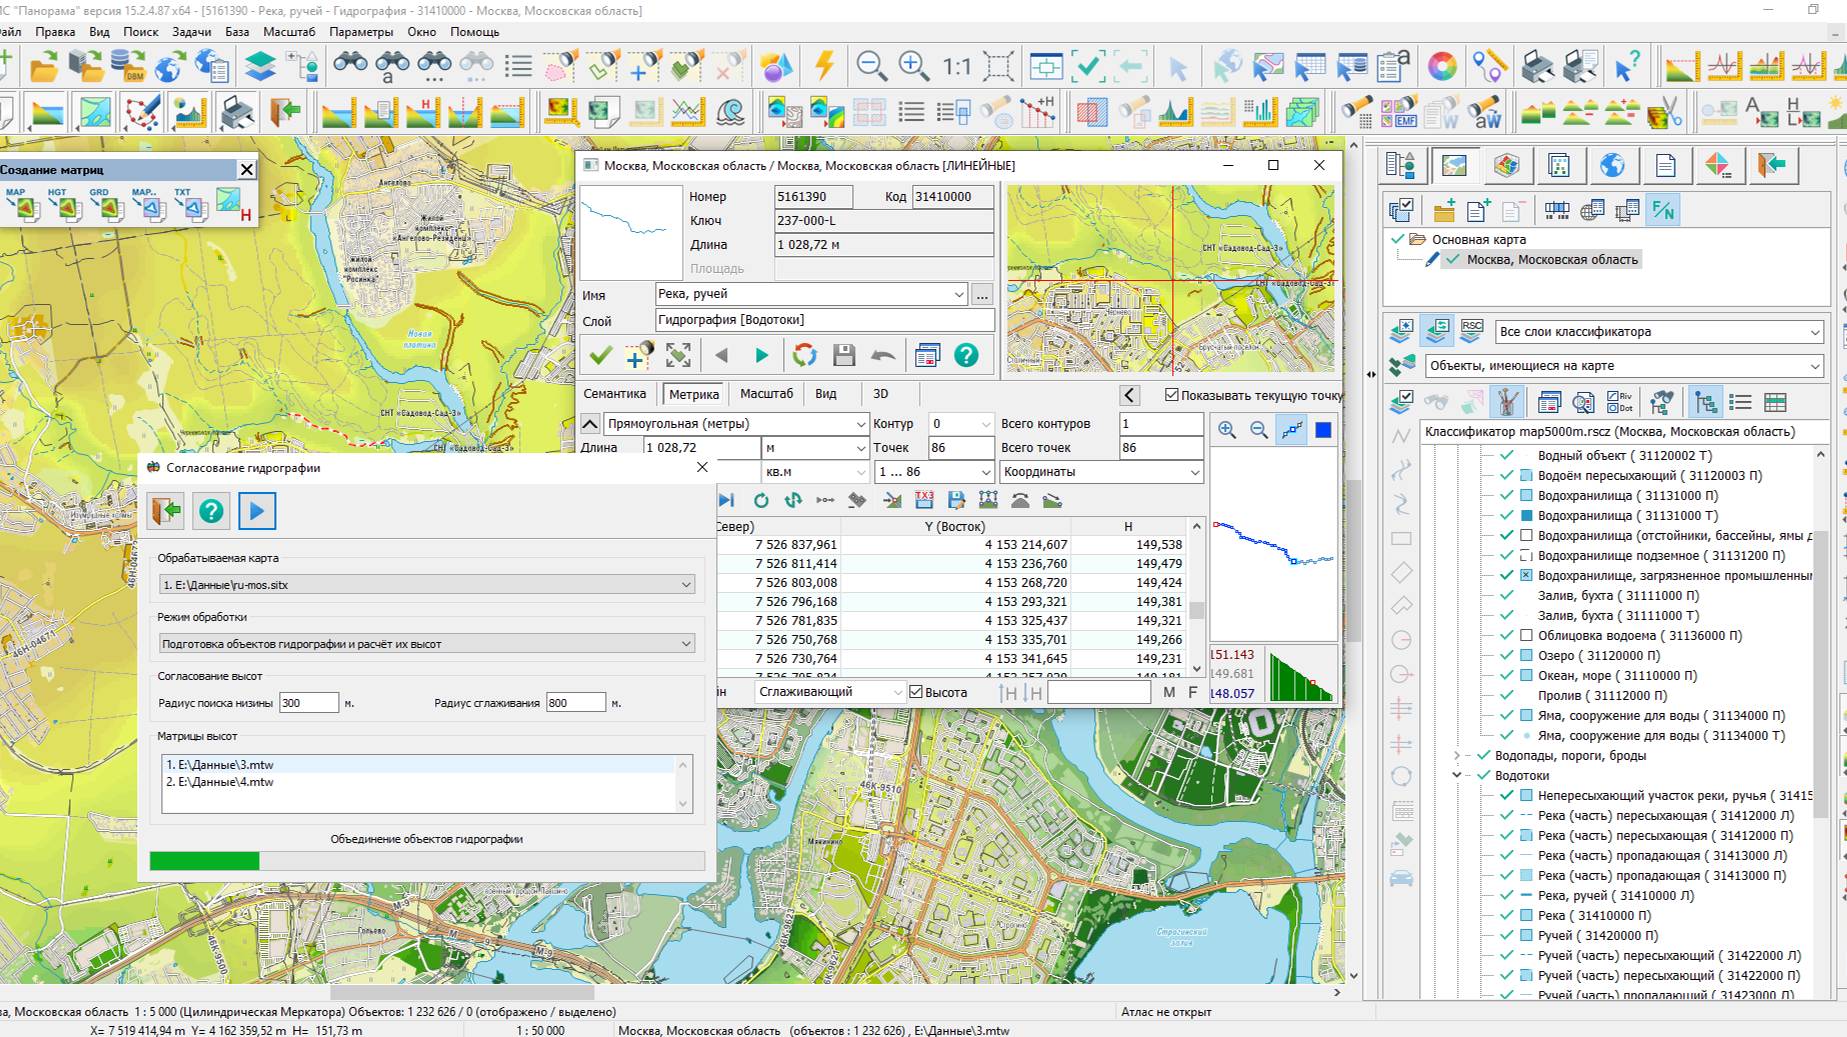Click the exit door icon in hydrography dialog
1847x1037 pixels.
coord(166,511)
